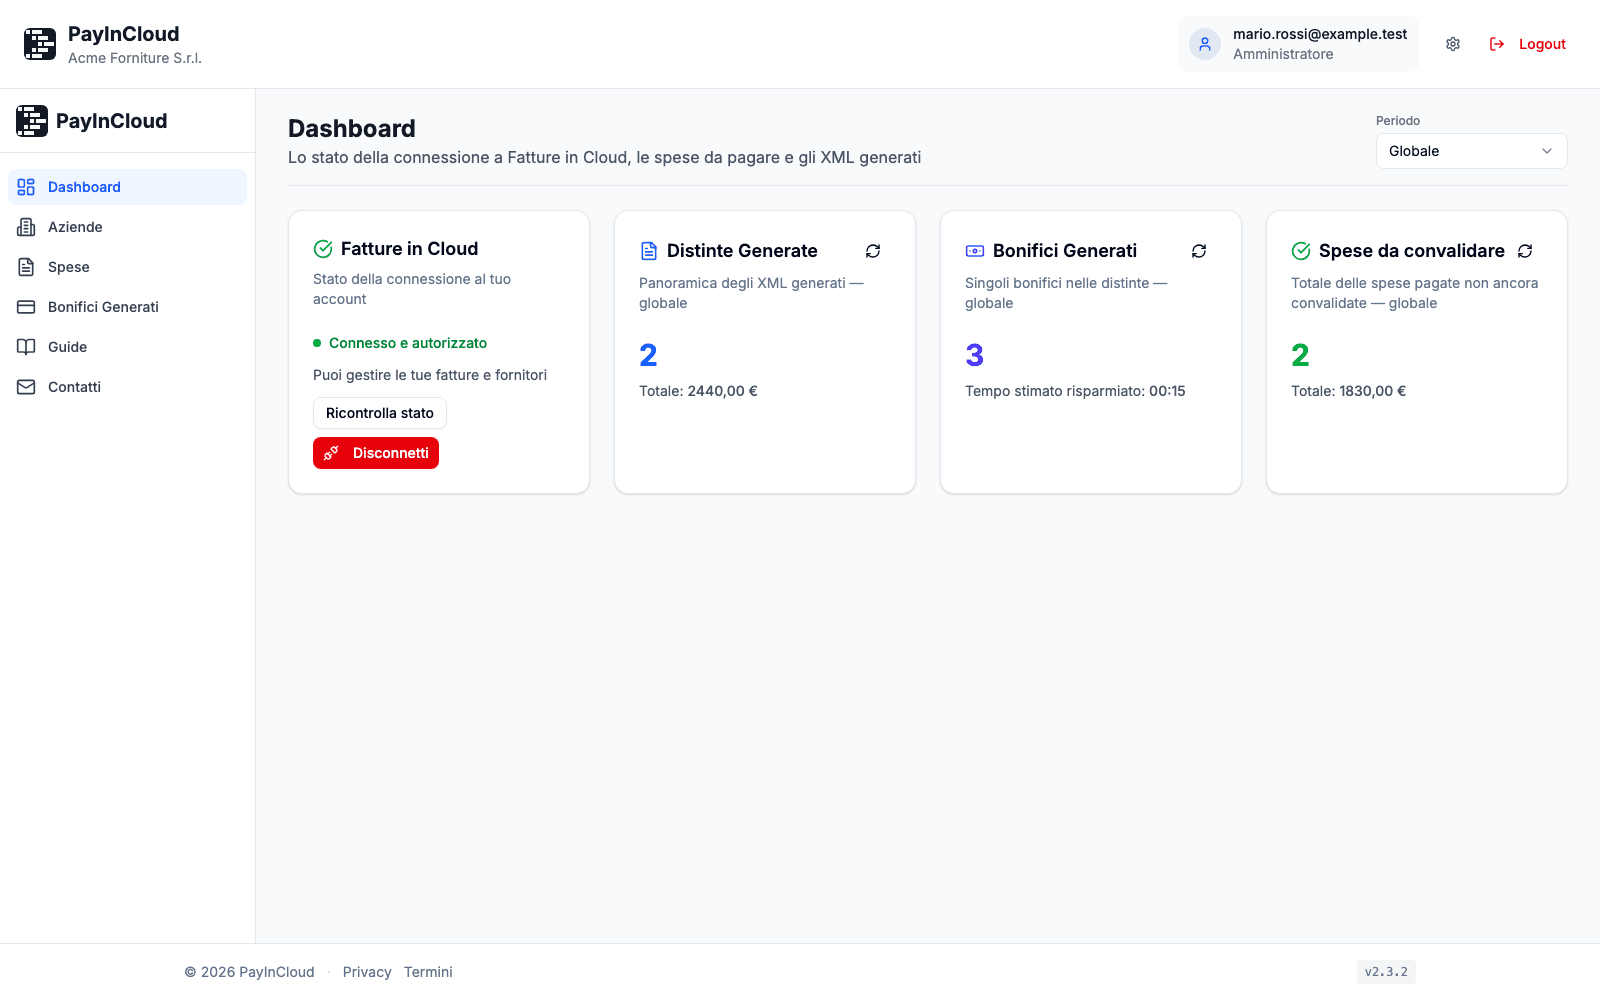The image size is (1600, 1000).
Task: Open Bonifici Generati in the sidebar
Action: [x=127, y=307]
